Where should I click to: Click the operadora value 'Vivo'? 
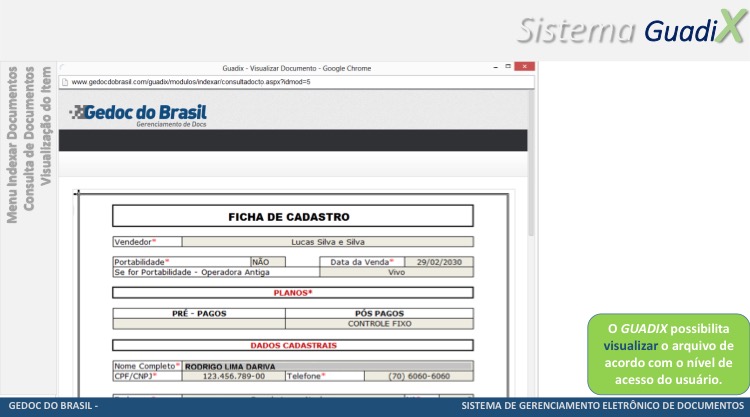click(397, 272)
